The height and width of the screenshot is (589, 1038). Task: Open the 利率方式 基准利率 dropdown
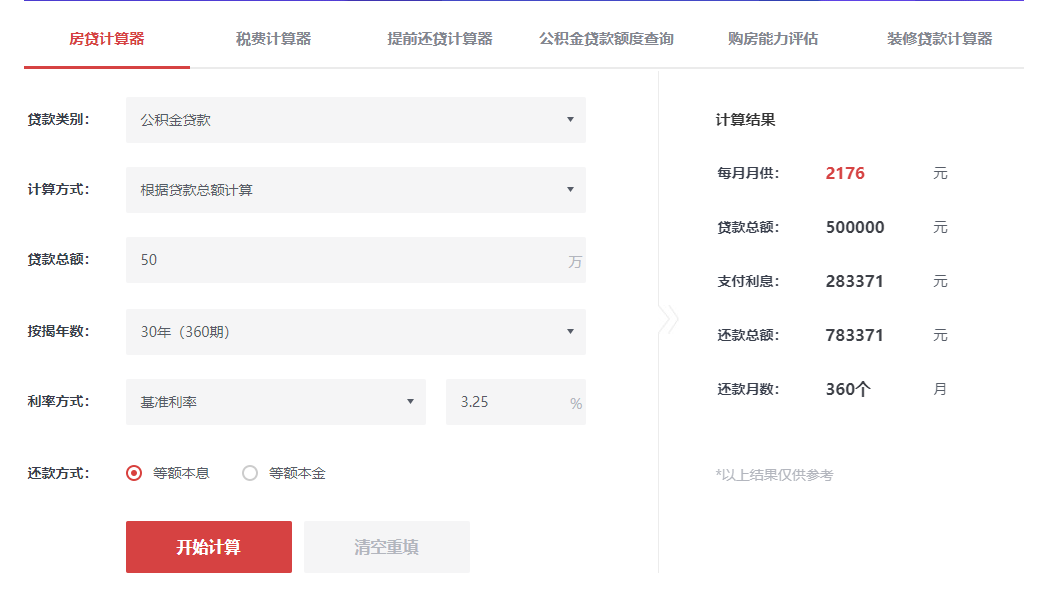coord(275,402)
